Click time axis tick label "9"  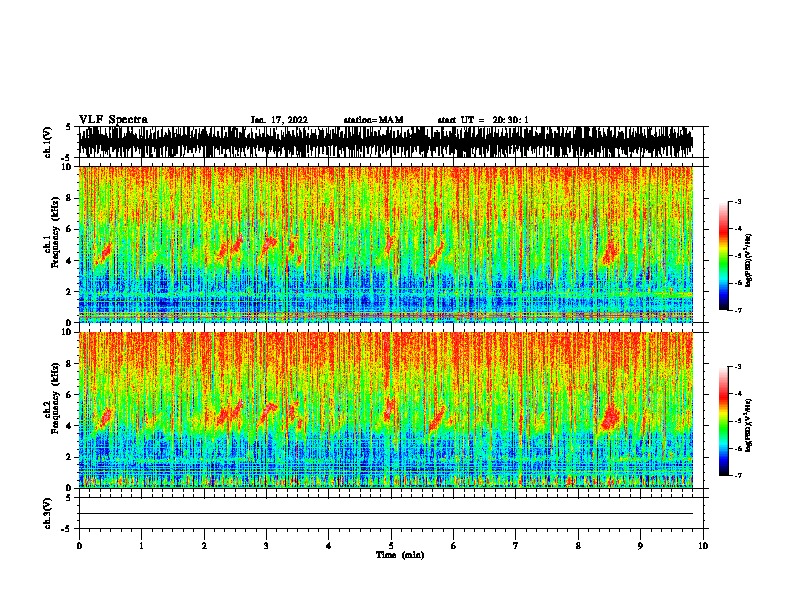640,546
